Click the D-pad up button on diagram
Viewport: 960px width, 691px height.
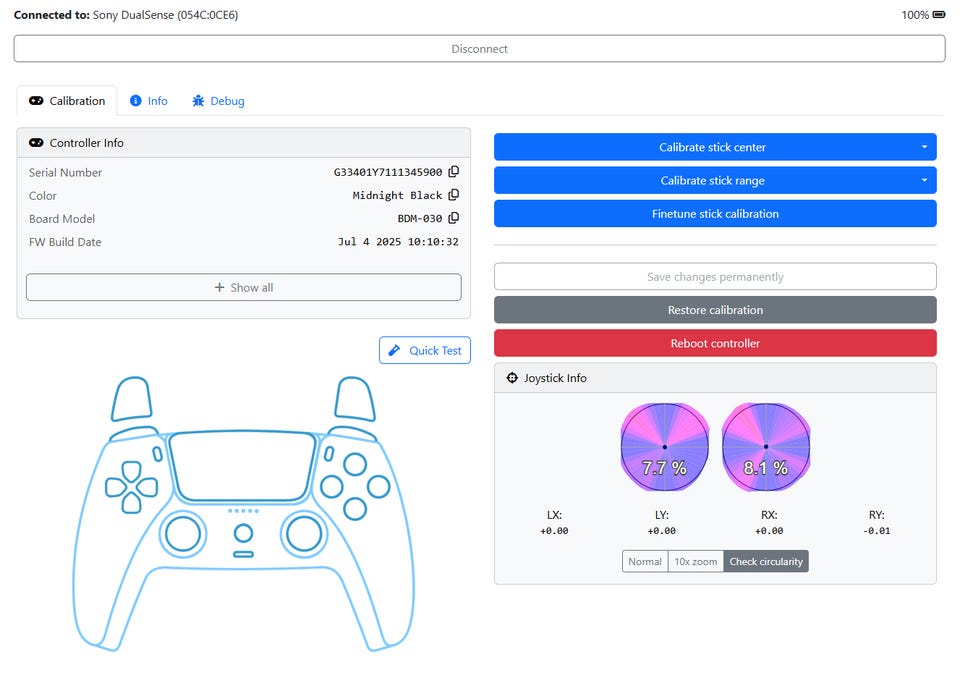(132, 471)
